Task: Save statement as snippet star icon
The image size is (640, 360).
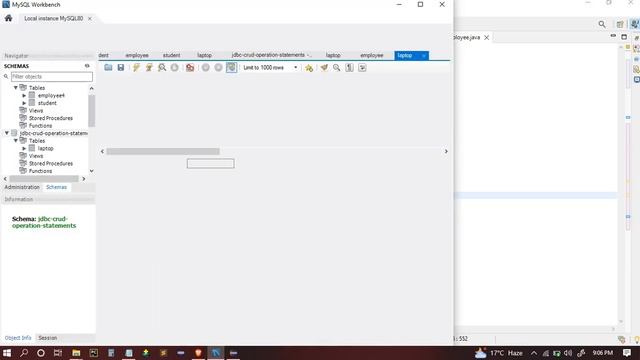Action: point(309,68)
